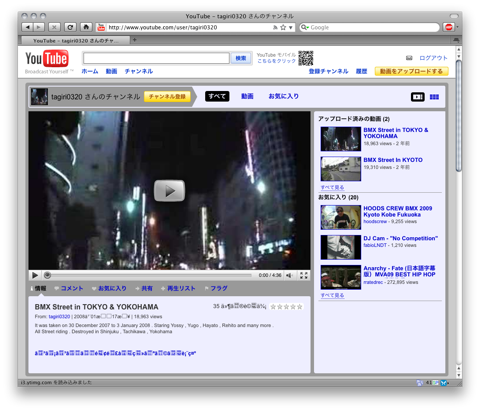
Task: Click the YouTube logo
Action: 47,59
